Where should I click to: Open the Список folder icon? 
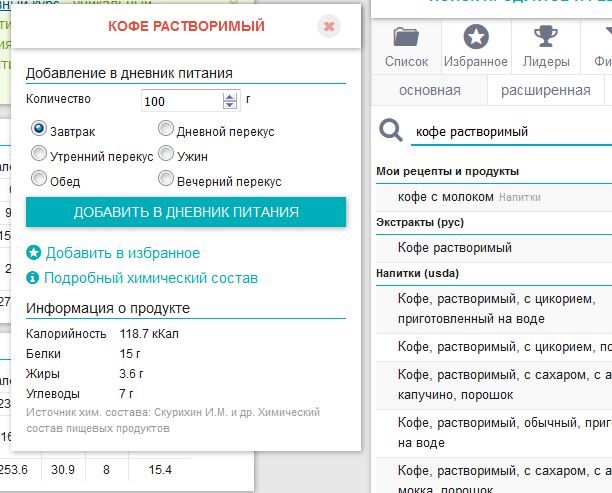pyautogui.click(x=406, y=39)
